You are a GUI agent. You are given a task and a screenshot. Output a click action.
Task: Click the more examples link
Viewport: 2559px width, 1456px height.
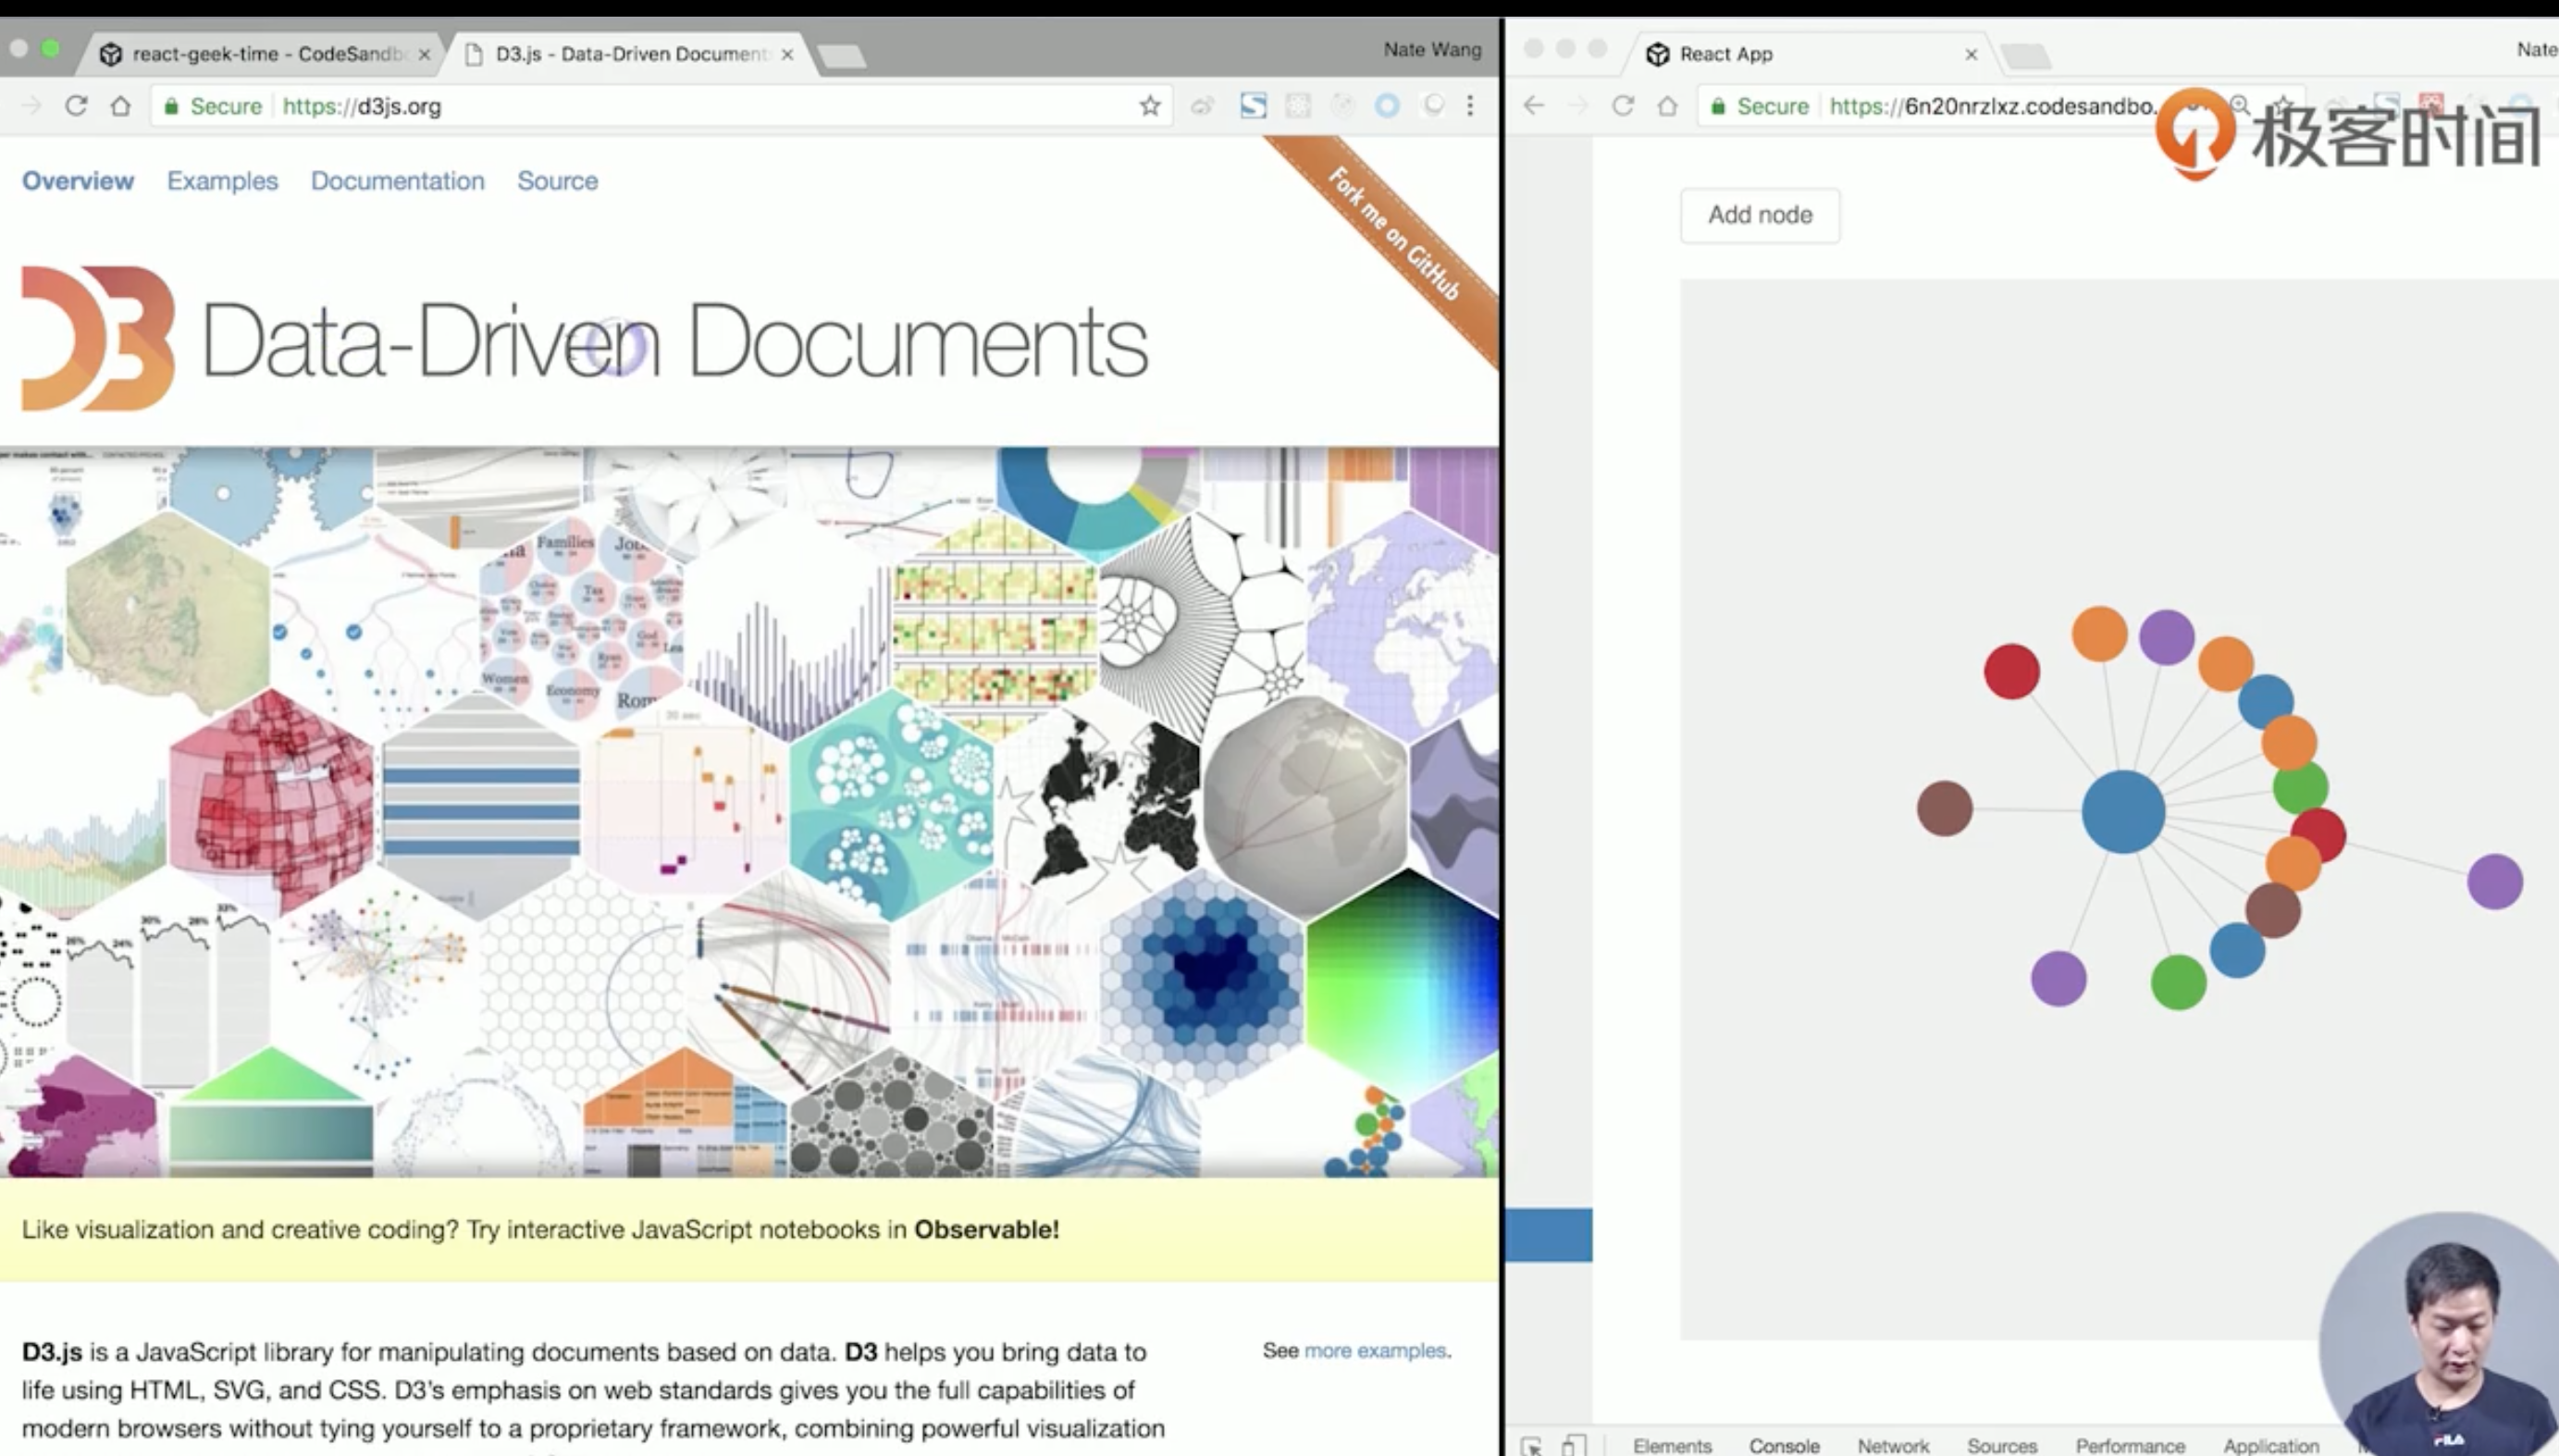click(x=1375, y=1350)
